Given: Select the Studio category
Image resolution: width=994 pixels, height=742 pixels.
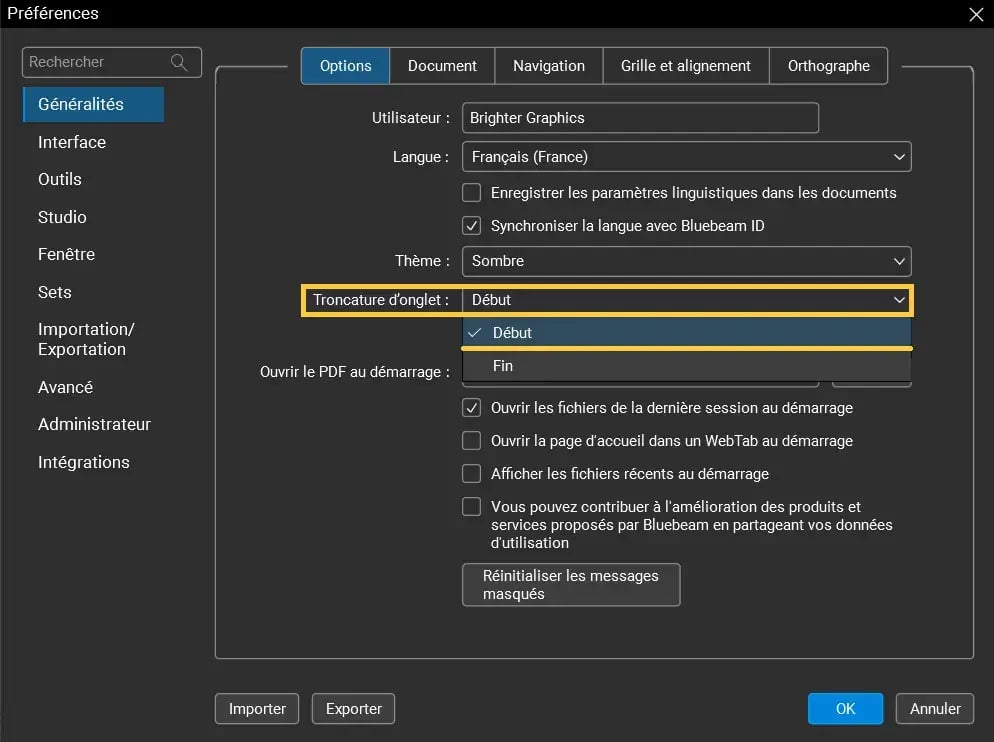Looking at the screenshot, I should point(64,217).
